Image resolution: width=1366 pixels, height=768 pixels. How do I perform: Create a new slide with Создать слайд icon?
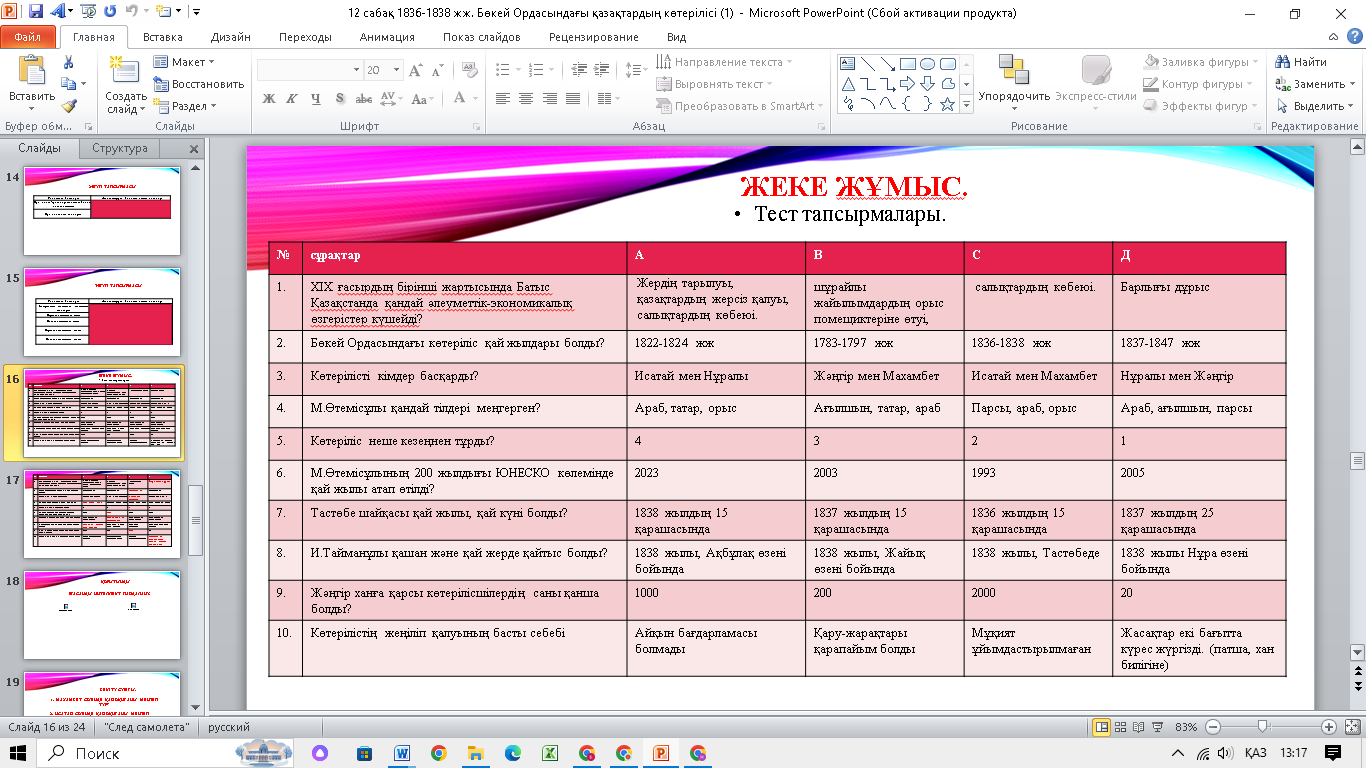[x=125, y=68]
